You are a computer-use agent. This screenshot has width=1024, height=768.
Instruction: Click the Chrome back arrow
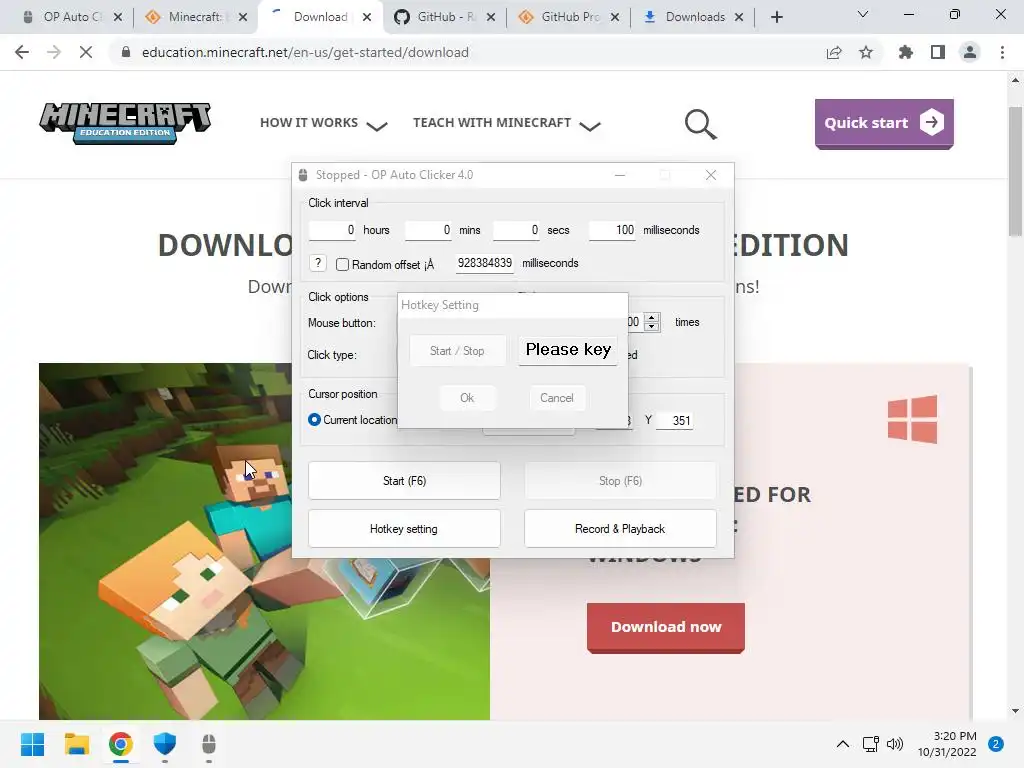tap(22, 52)
